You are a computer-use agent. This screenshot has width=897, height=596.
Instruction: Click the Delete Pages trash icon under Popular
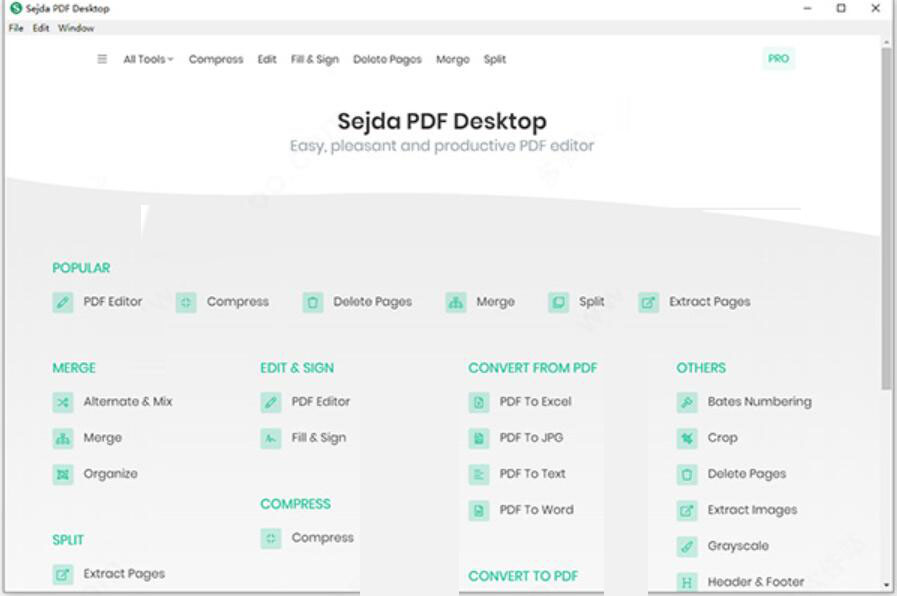click(313, 302)
